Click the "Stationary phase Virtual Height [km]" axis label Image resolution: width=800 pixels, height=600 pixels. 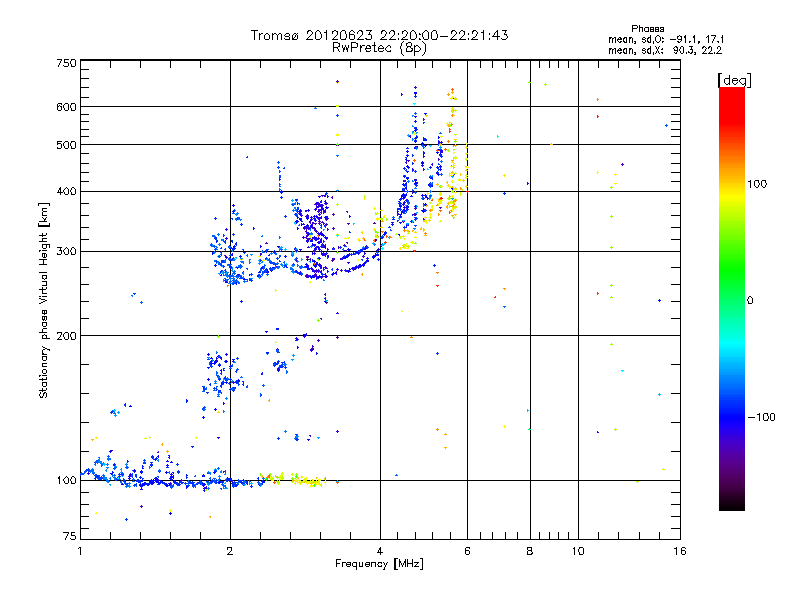(x=44, y=301)
